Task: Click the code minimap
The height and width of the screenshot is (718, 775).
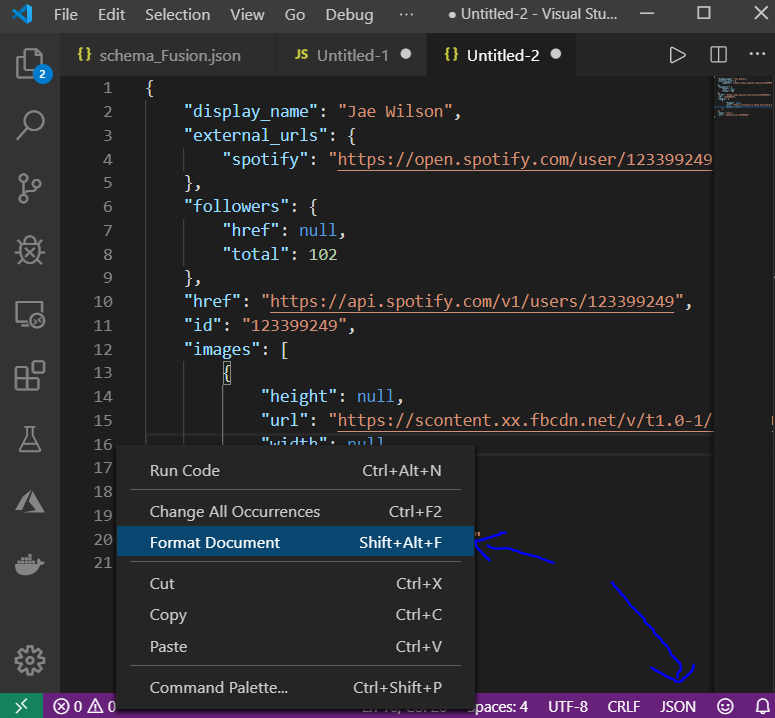Action: click(x=743, y=97)
